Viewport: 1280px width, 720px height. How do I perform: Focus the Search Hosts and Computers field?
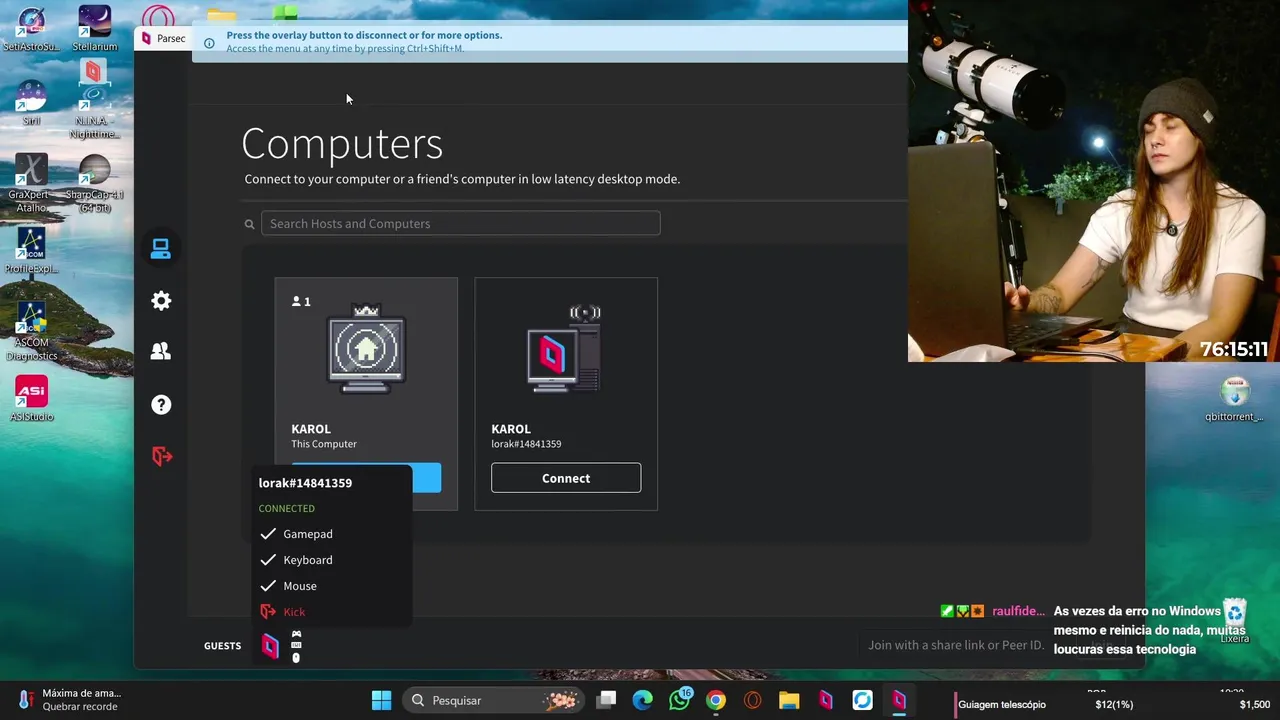[x=460, y=223]
